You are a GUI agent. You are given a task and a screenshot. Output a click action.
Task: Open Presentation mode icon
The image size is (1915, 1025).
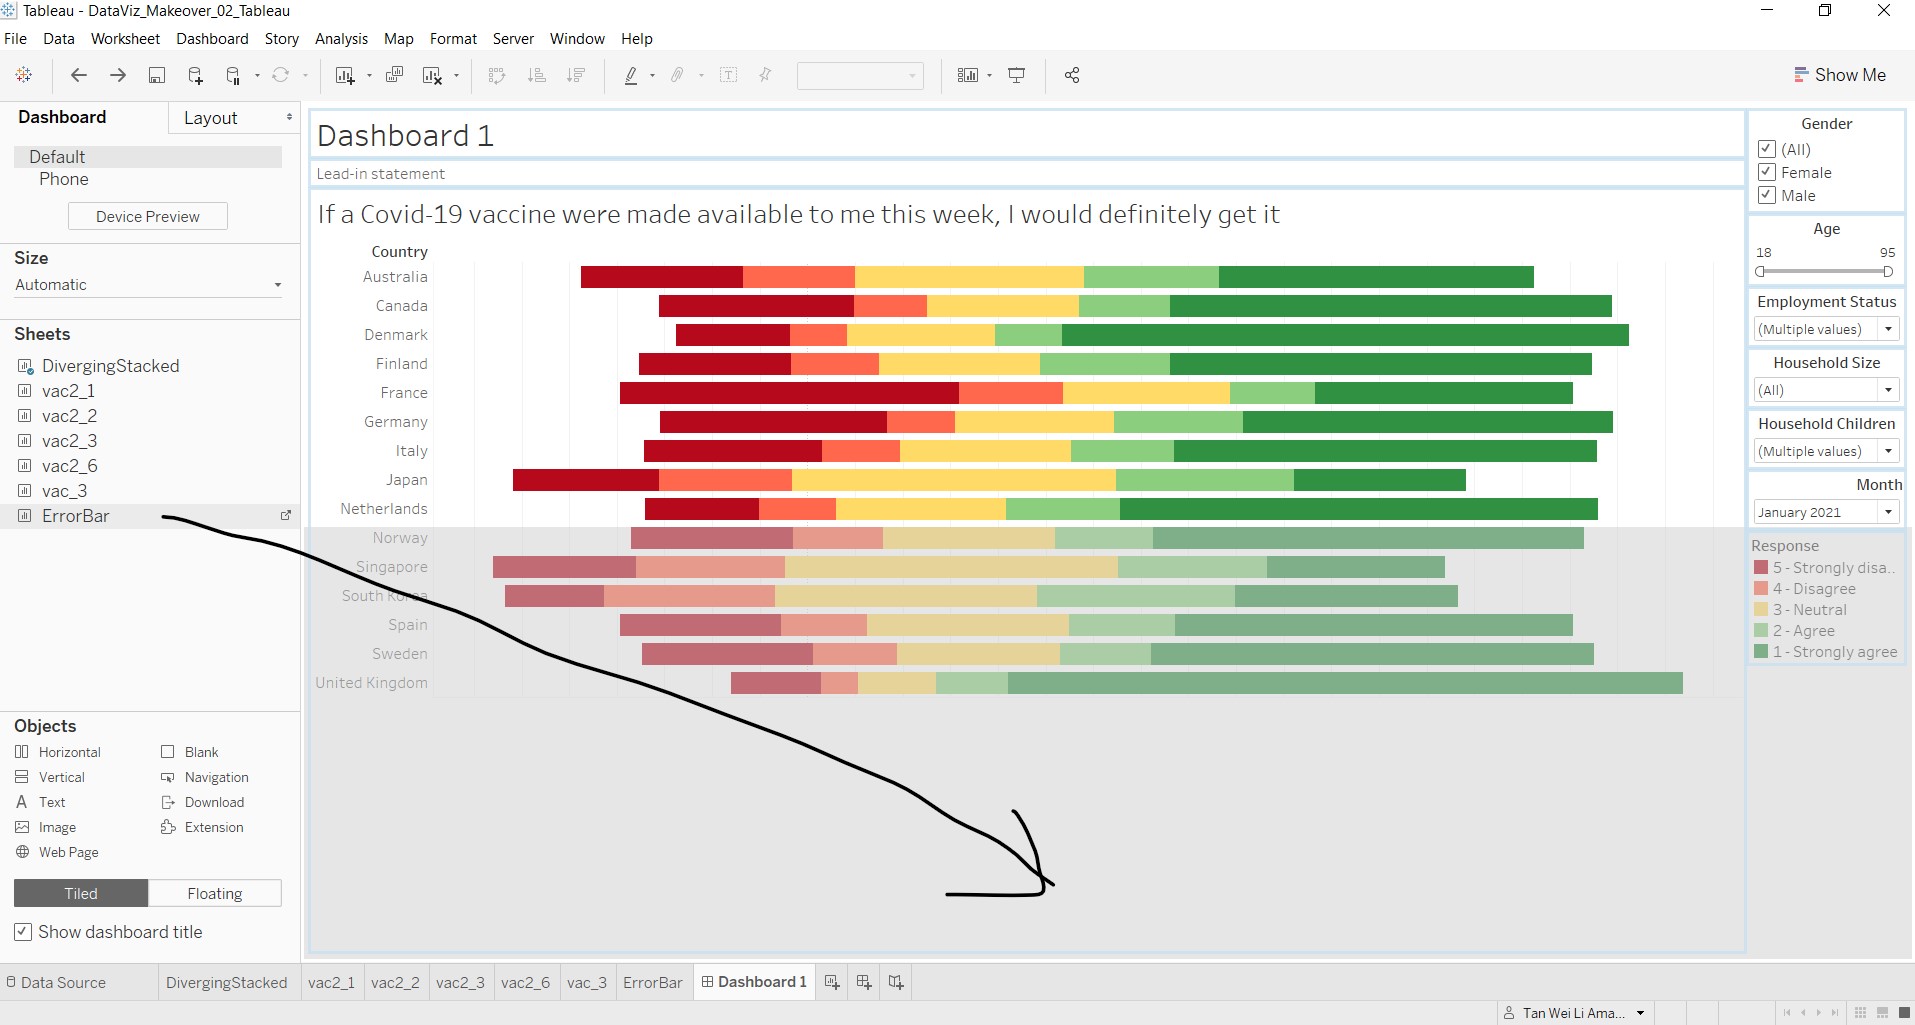tap(1017, 75)
